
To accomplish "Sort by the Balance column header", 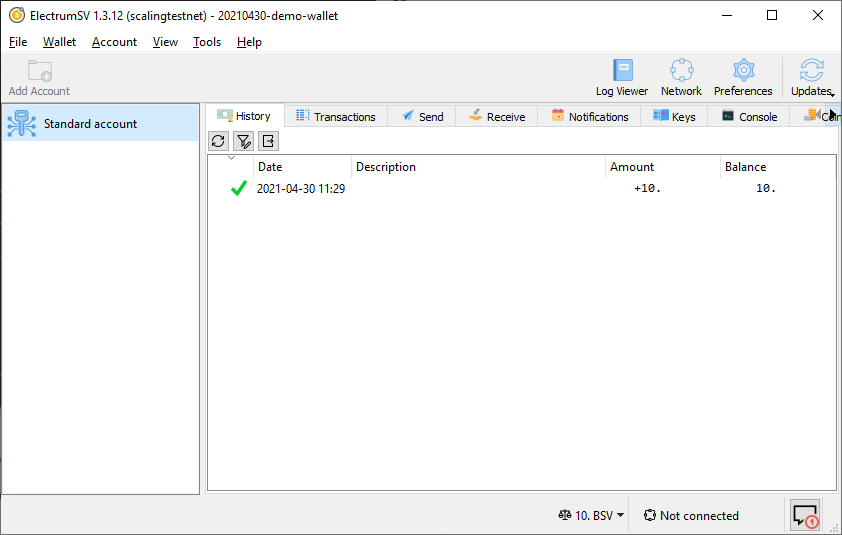I will pos(778,167).
